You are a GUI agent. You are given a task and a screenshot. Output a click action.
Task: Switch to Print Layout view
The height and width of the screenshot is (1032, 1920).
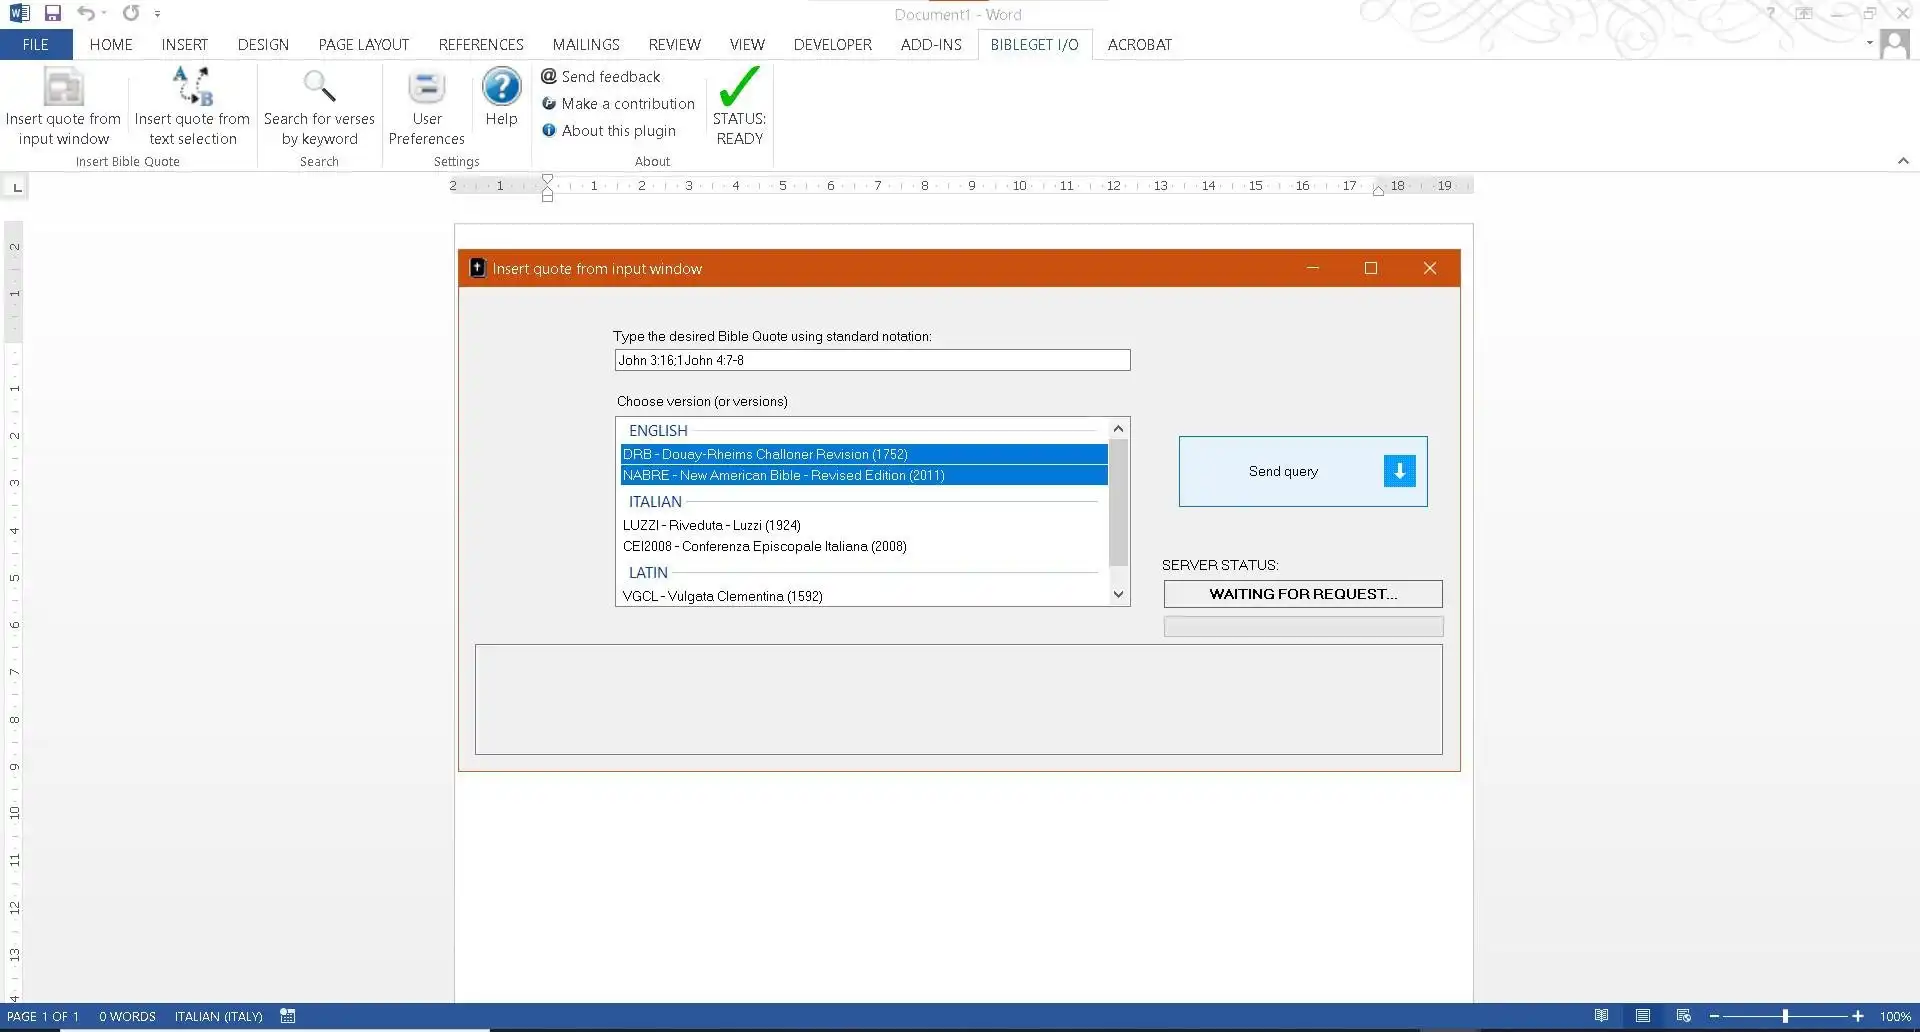click(1642, 1016)
